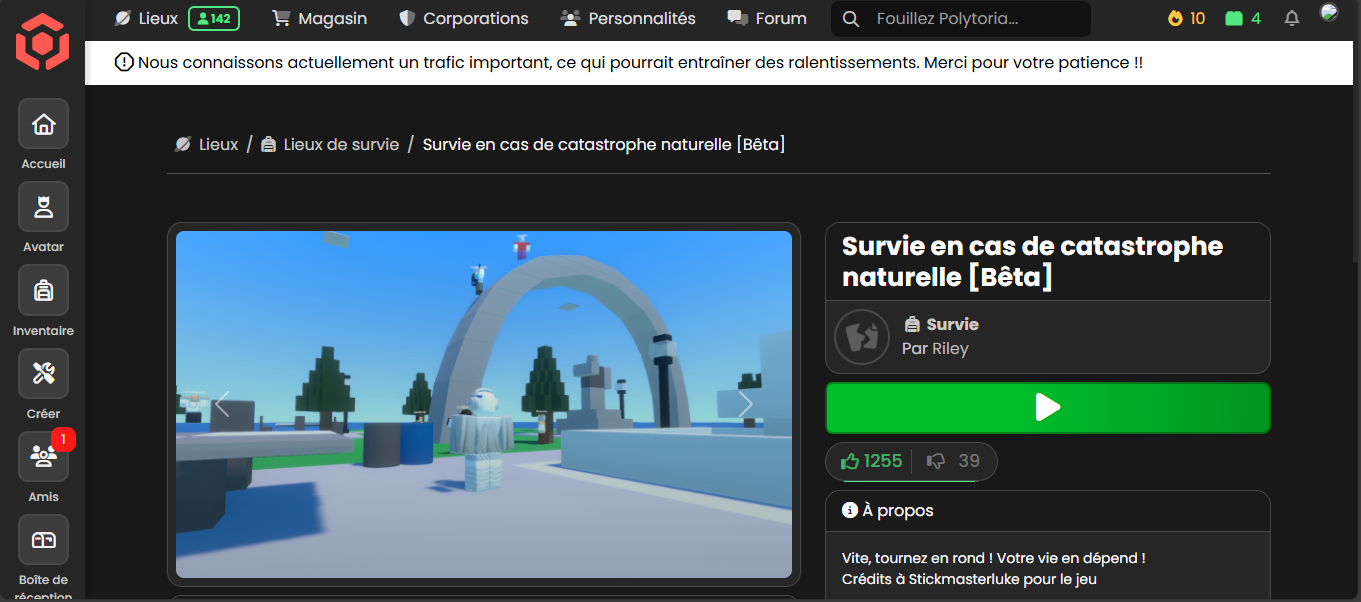Open the Avatar editor icon
The width and height of the screenshot is (1361, 602).
(43, 207)
